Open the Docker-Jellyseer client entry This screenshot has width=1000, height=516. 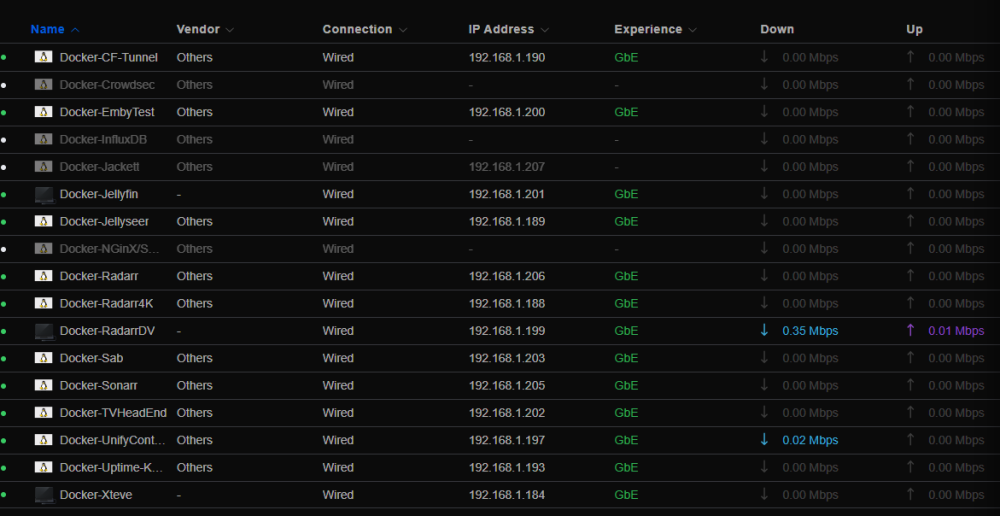coord(104,221)
